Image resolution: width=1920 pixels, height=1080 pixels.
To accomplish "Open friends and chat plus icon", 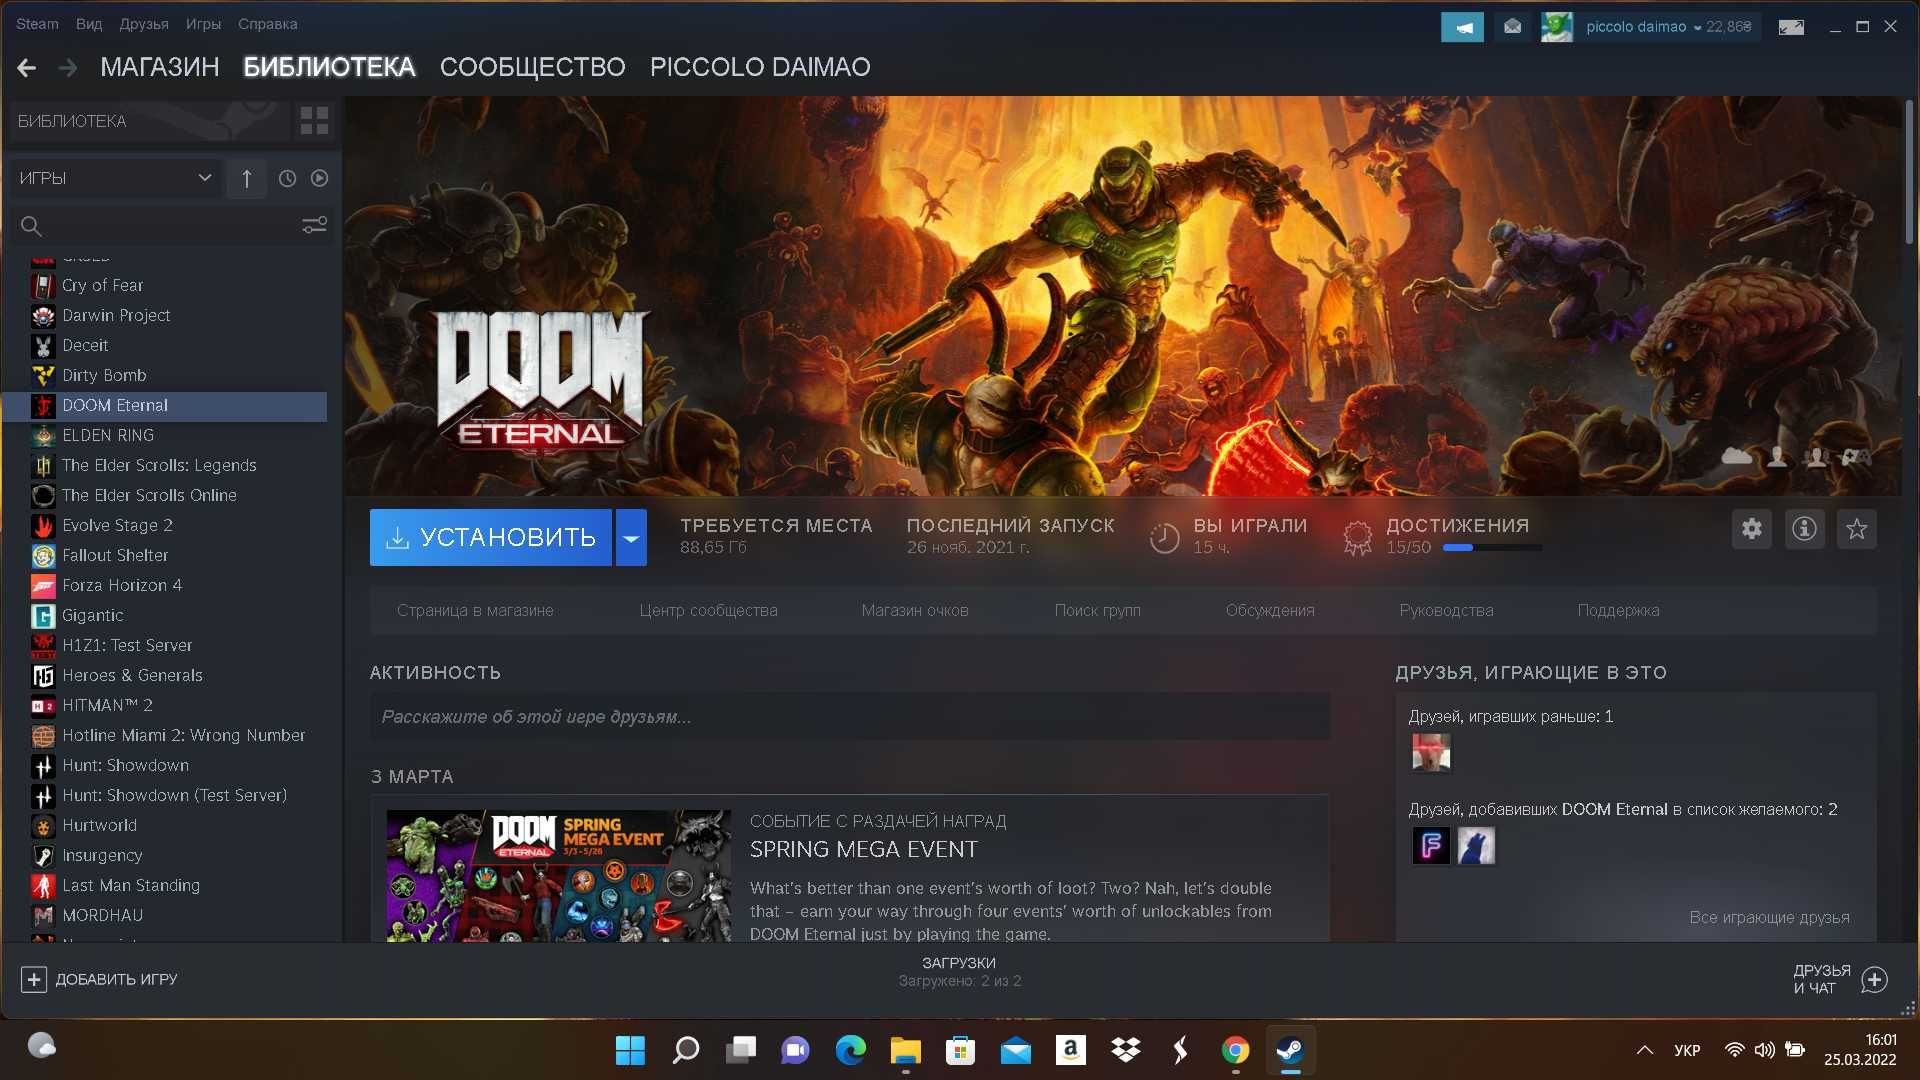I will [1874, 979].
